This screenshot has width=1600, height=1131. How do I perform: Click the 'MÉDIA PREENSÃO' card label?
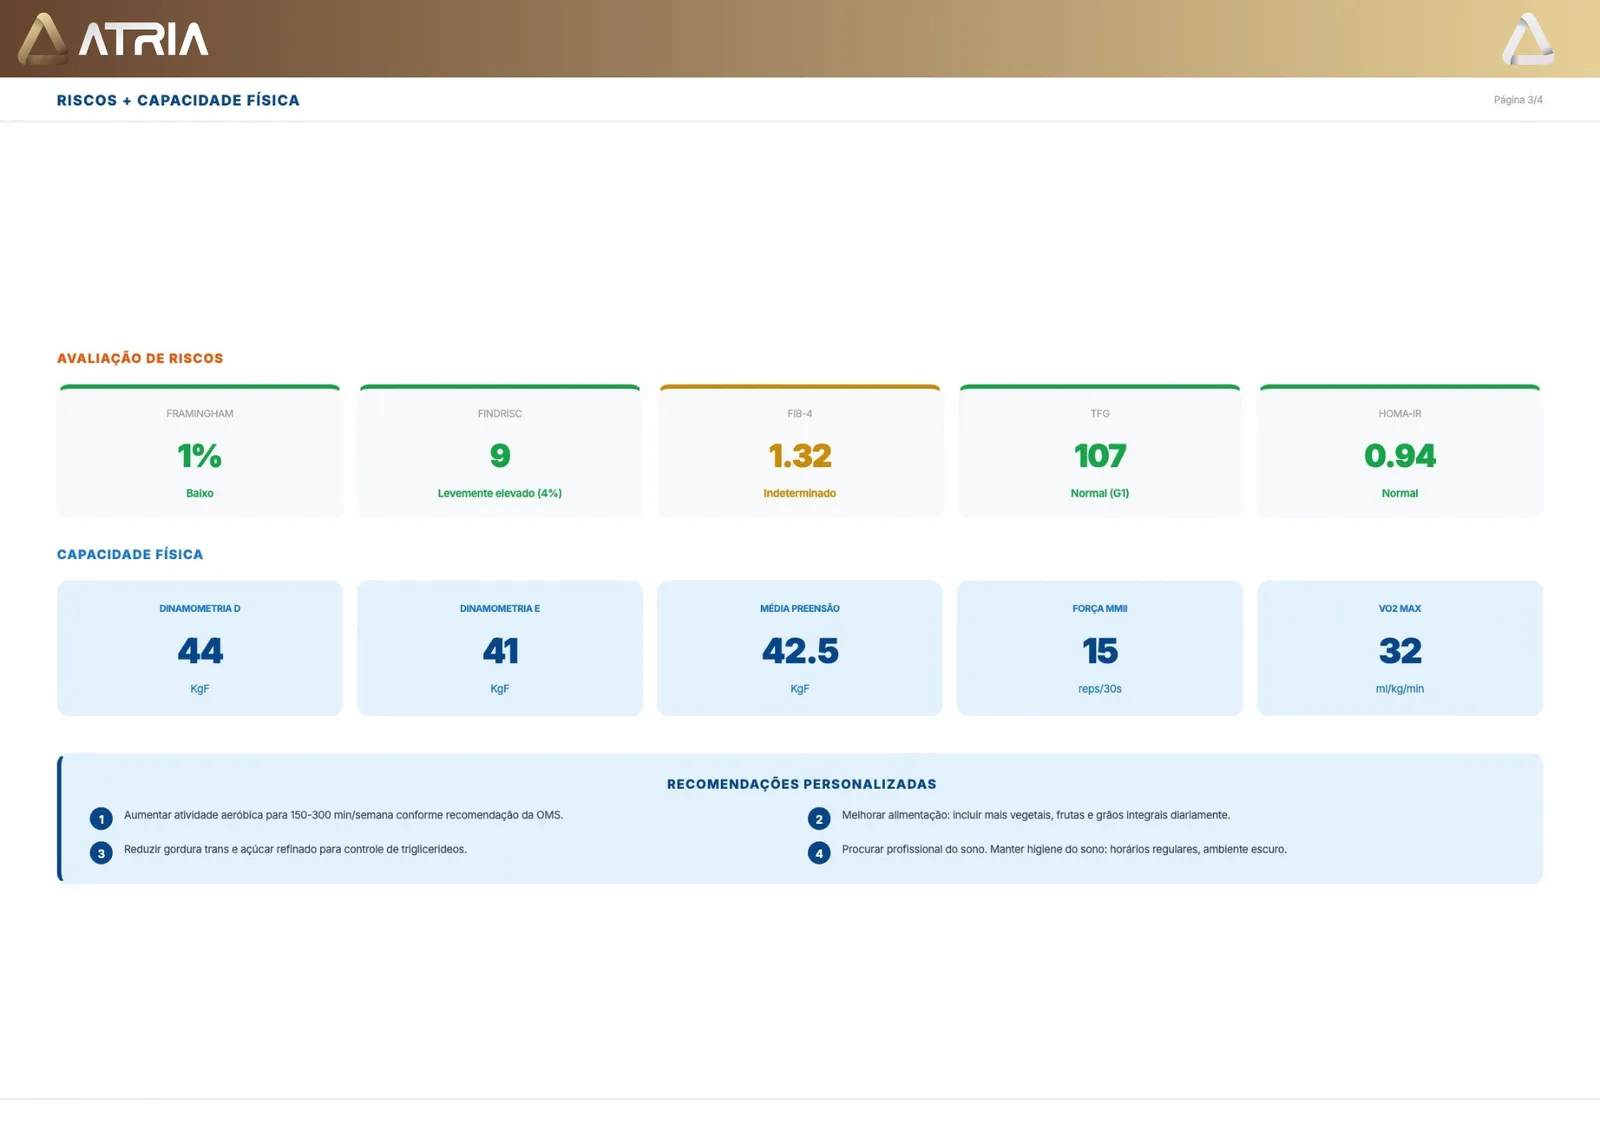point(800,608)
